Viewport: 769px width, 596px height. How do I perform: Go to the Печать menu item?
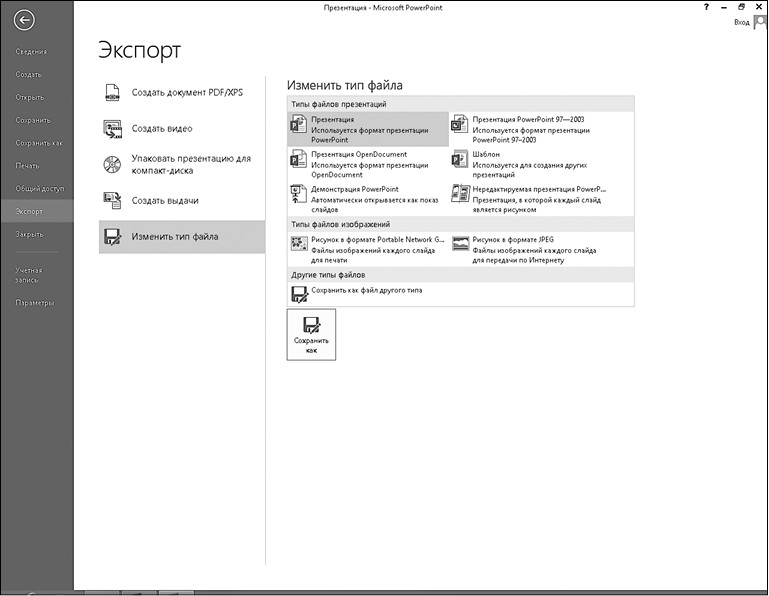pyautogui.click(x=27, y=165)
